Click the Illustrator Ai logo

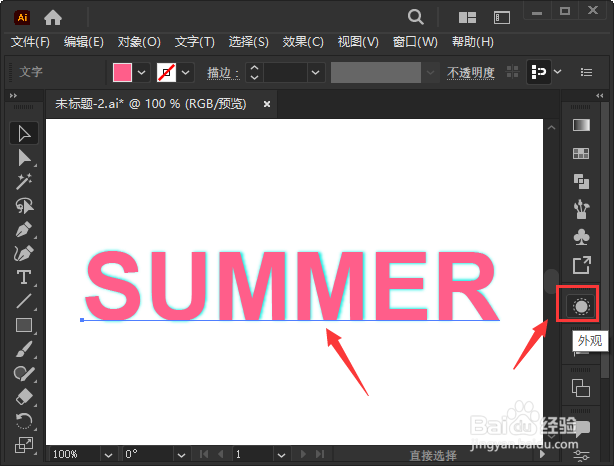[x=22, y=18]
